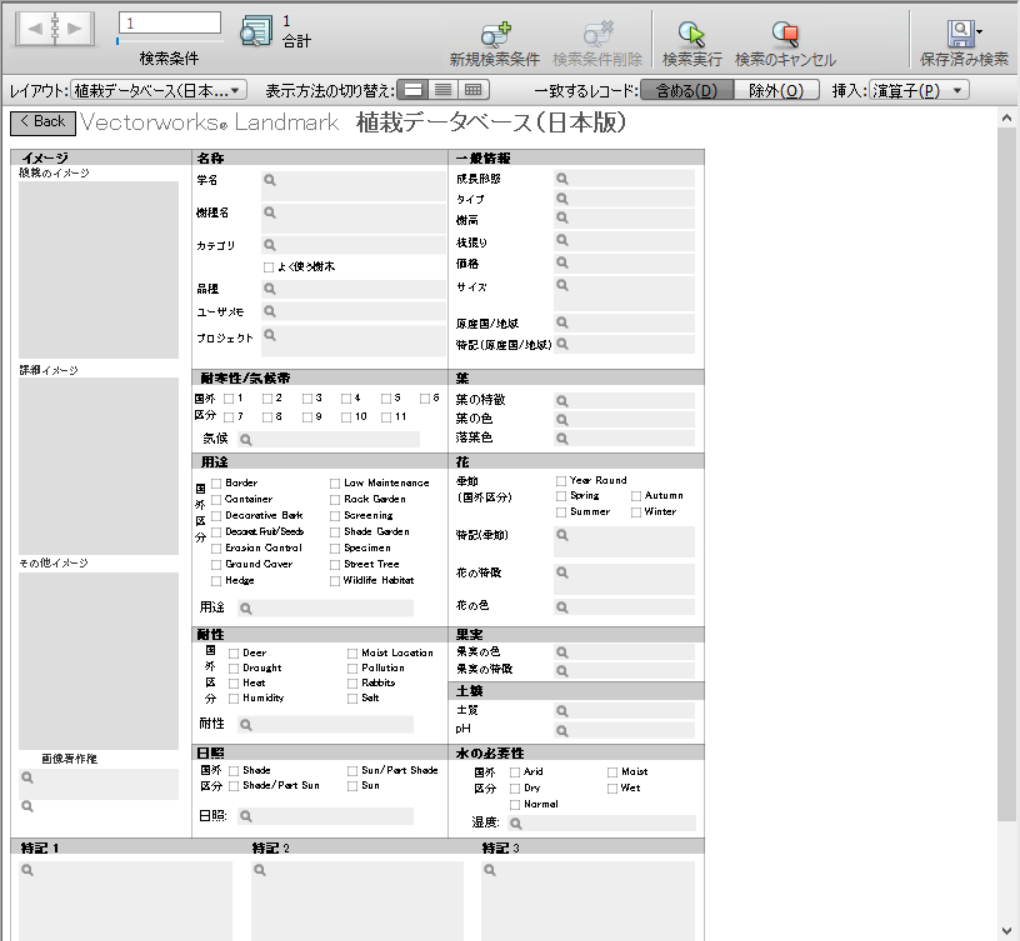Expand the 演算子 operator insert dropdown
This screenshot has height=941, width=1020.
[919, 91]
